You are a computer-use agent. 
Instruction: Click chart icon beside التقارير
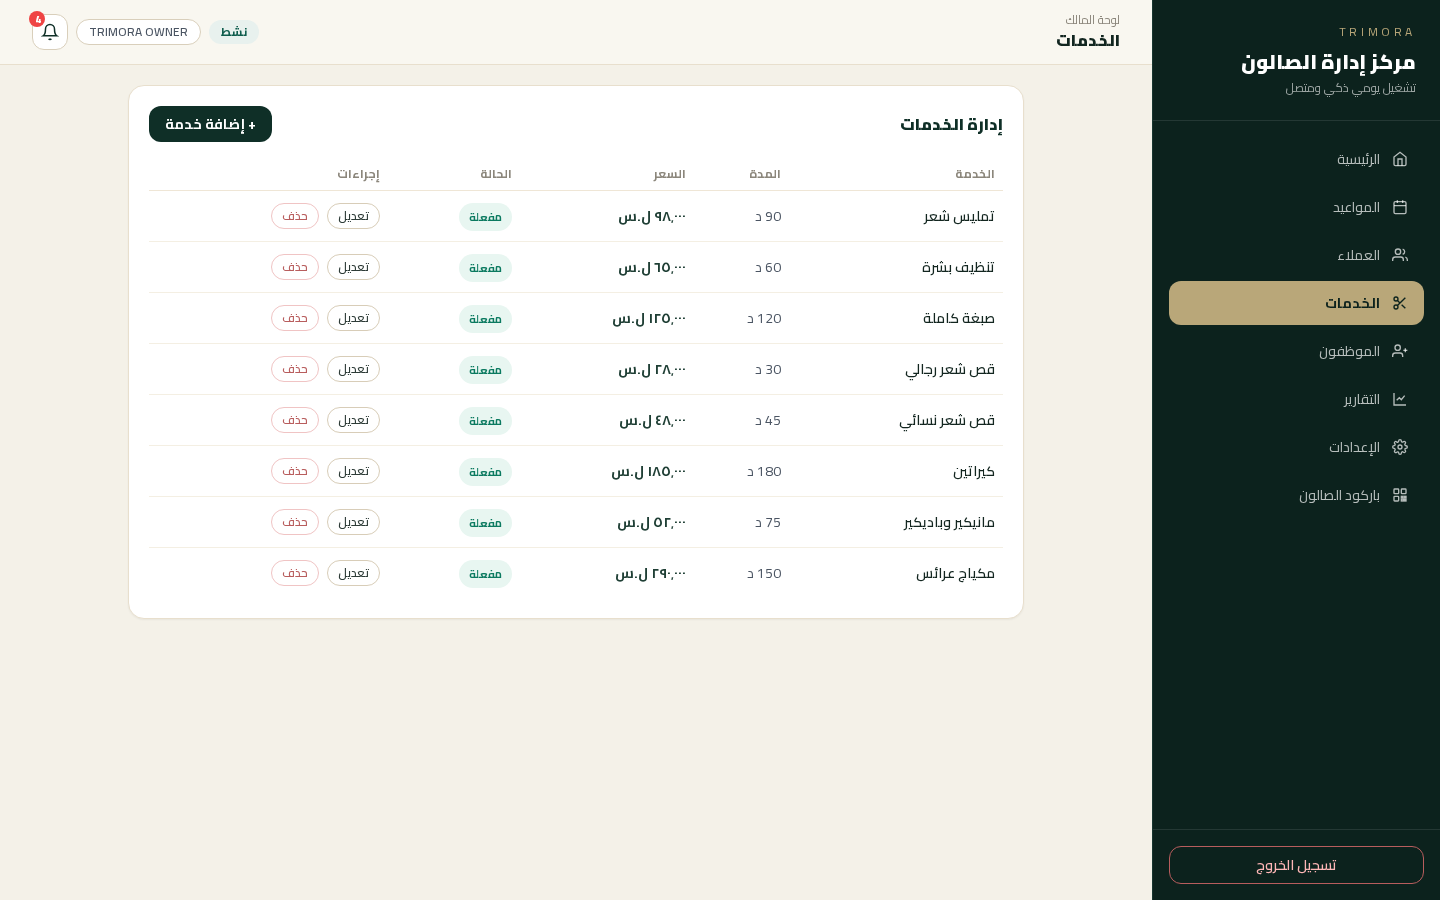(1400, 399)
